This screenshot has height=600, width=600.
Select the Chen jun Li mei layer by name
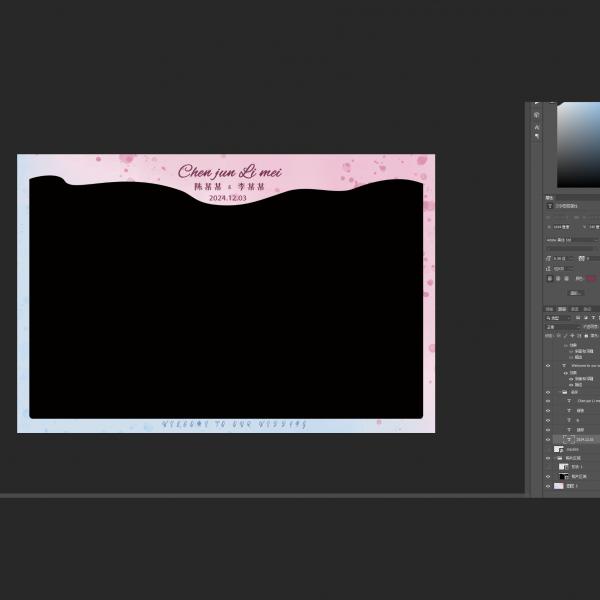[x=588, y=401]
